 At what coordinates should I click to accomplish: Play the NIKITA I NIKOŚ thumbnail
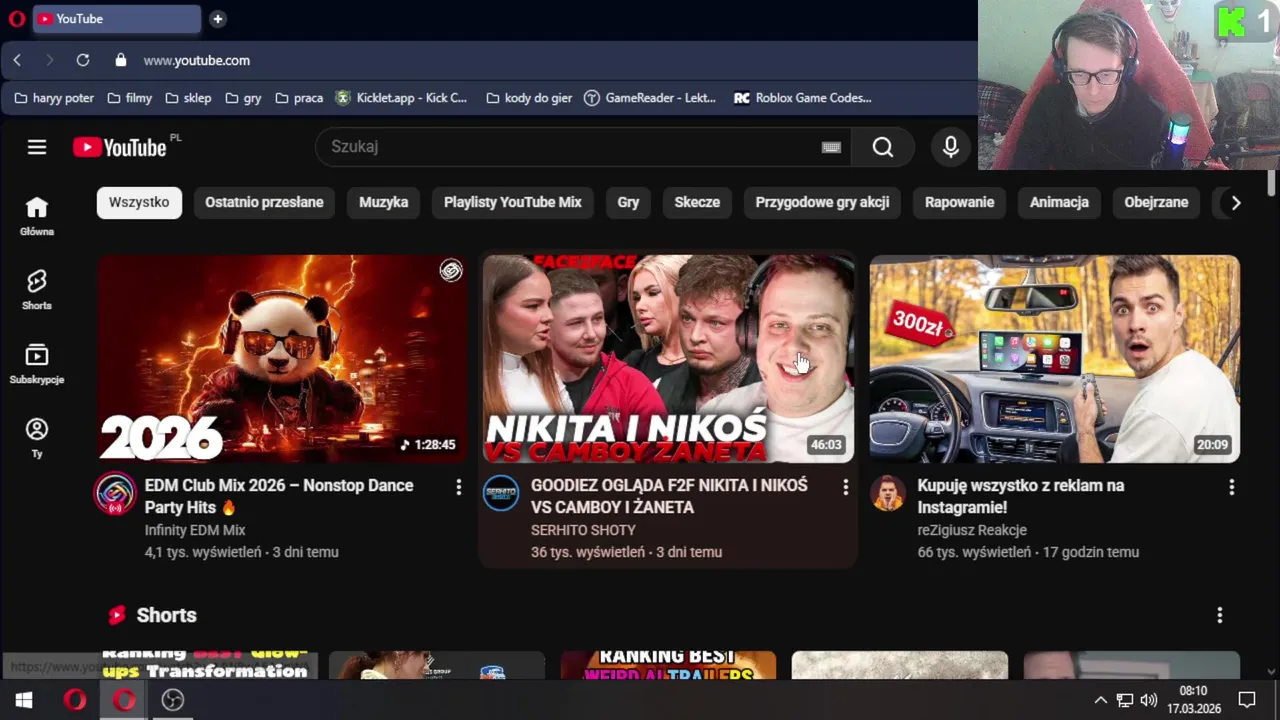point(668,358)
